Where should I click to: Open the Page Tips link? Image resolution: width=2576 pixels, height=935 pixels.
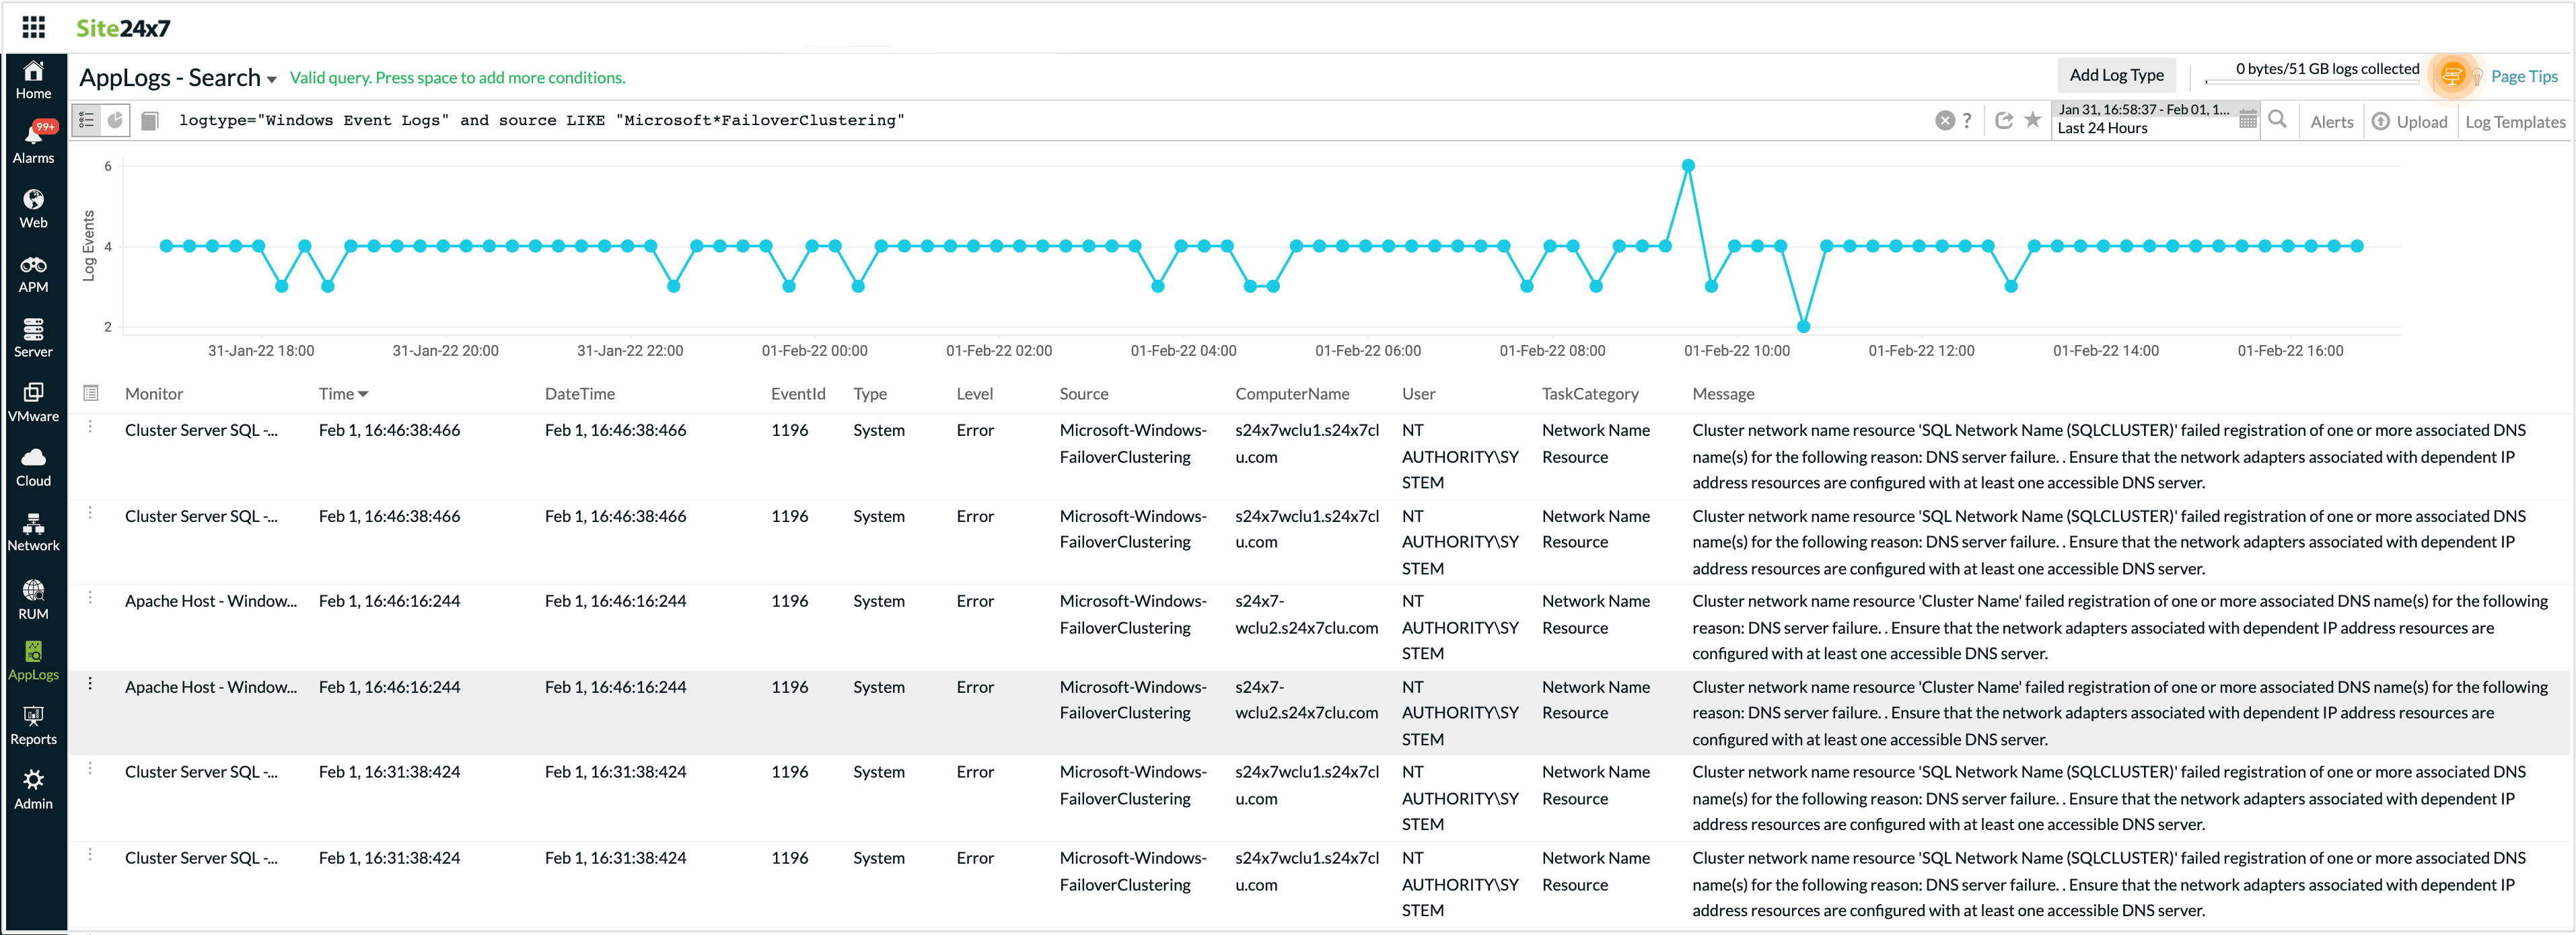(2523, 76)
